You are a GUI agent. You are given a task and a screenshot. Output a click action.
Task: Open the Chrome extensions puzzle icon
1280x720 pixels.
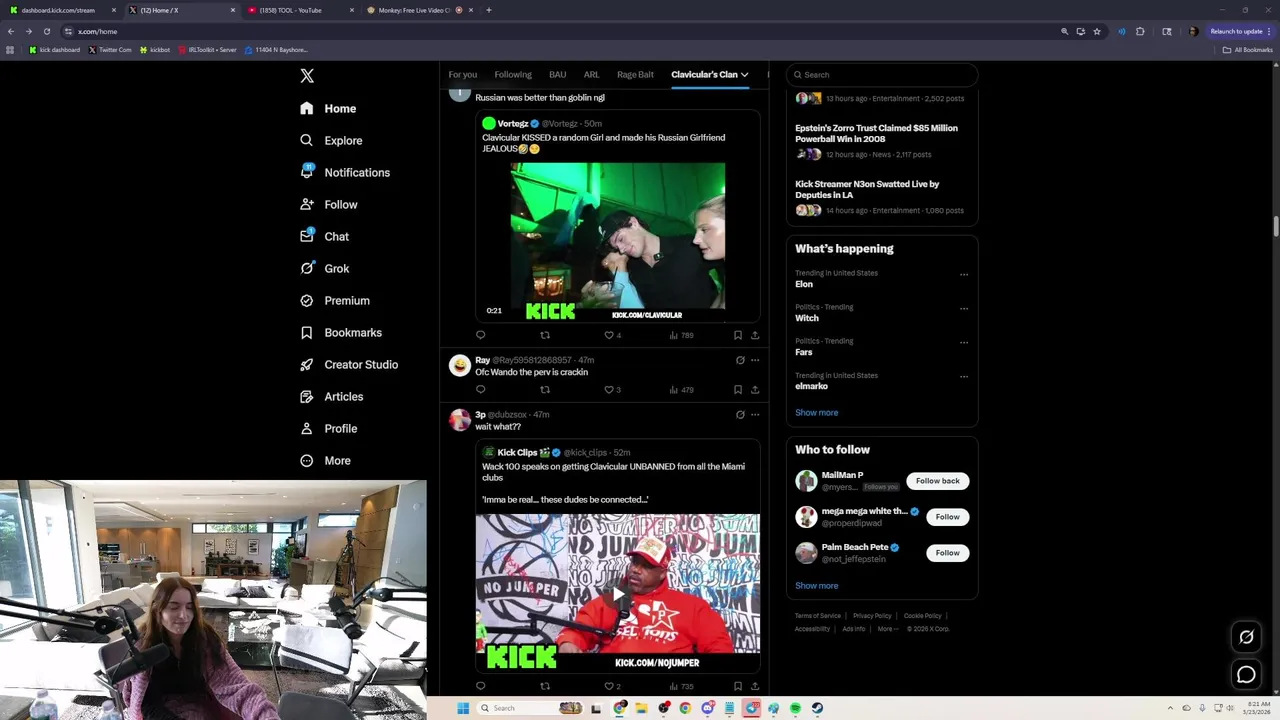tap(1140, 31)
